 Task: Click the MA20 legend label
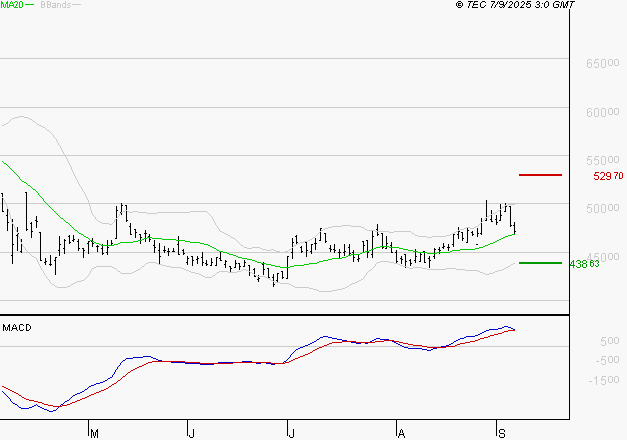click(x=10, y=5)
